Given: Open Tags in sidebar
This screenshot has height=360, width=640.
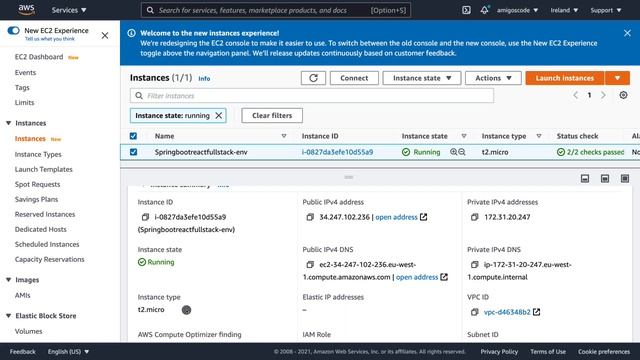Looking at the screenshot, I should click(x=22, y=87).
